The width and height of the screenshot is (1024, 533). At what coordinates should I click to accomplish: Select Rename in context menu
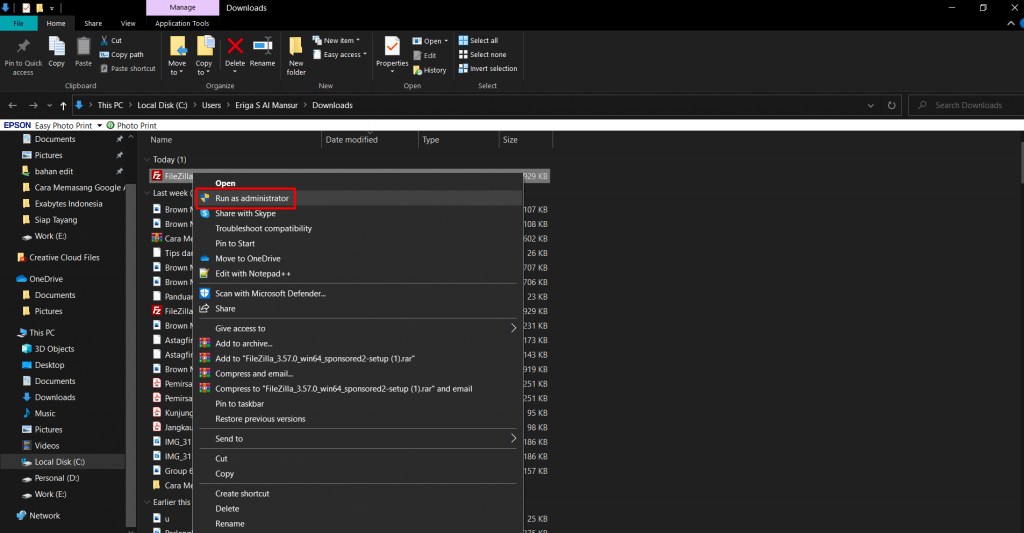point(359,524)
